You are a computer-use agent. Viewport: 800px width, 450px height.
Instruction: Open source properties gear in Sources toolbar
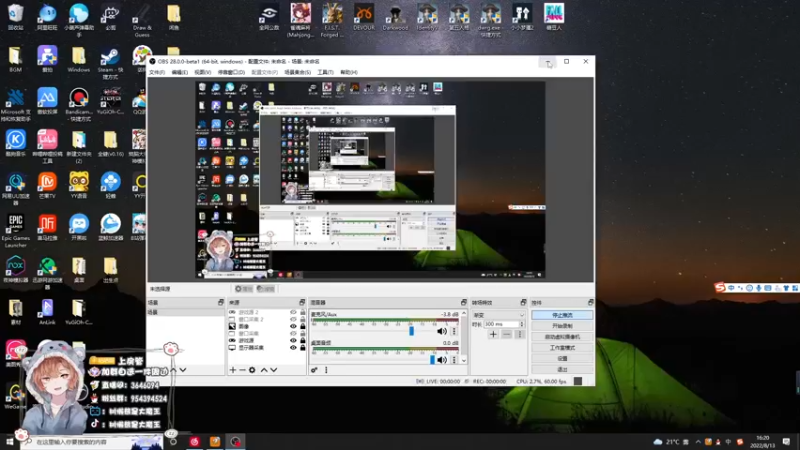pyautogui.click(x=252, y=370)
